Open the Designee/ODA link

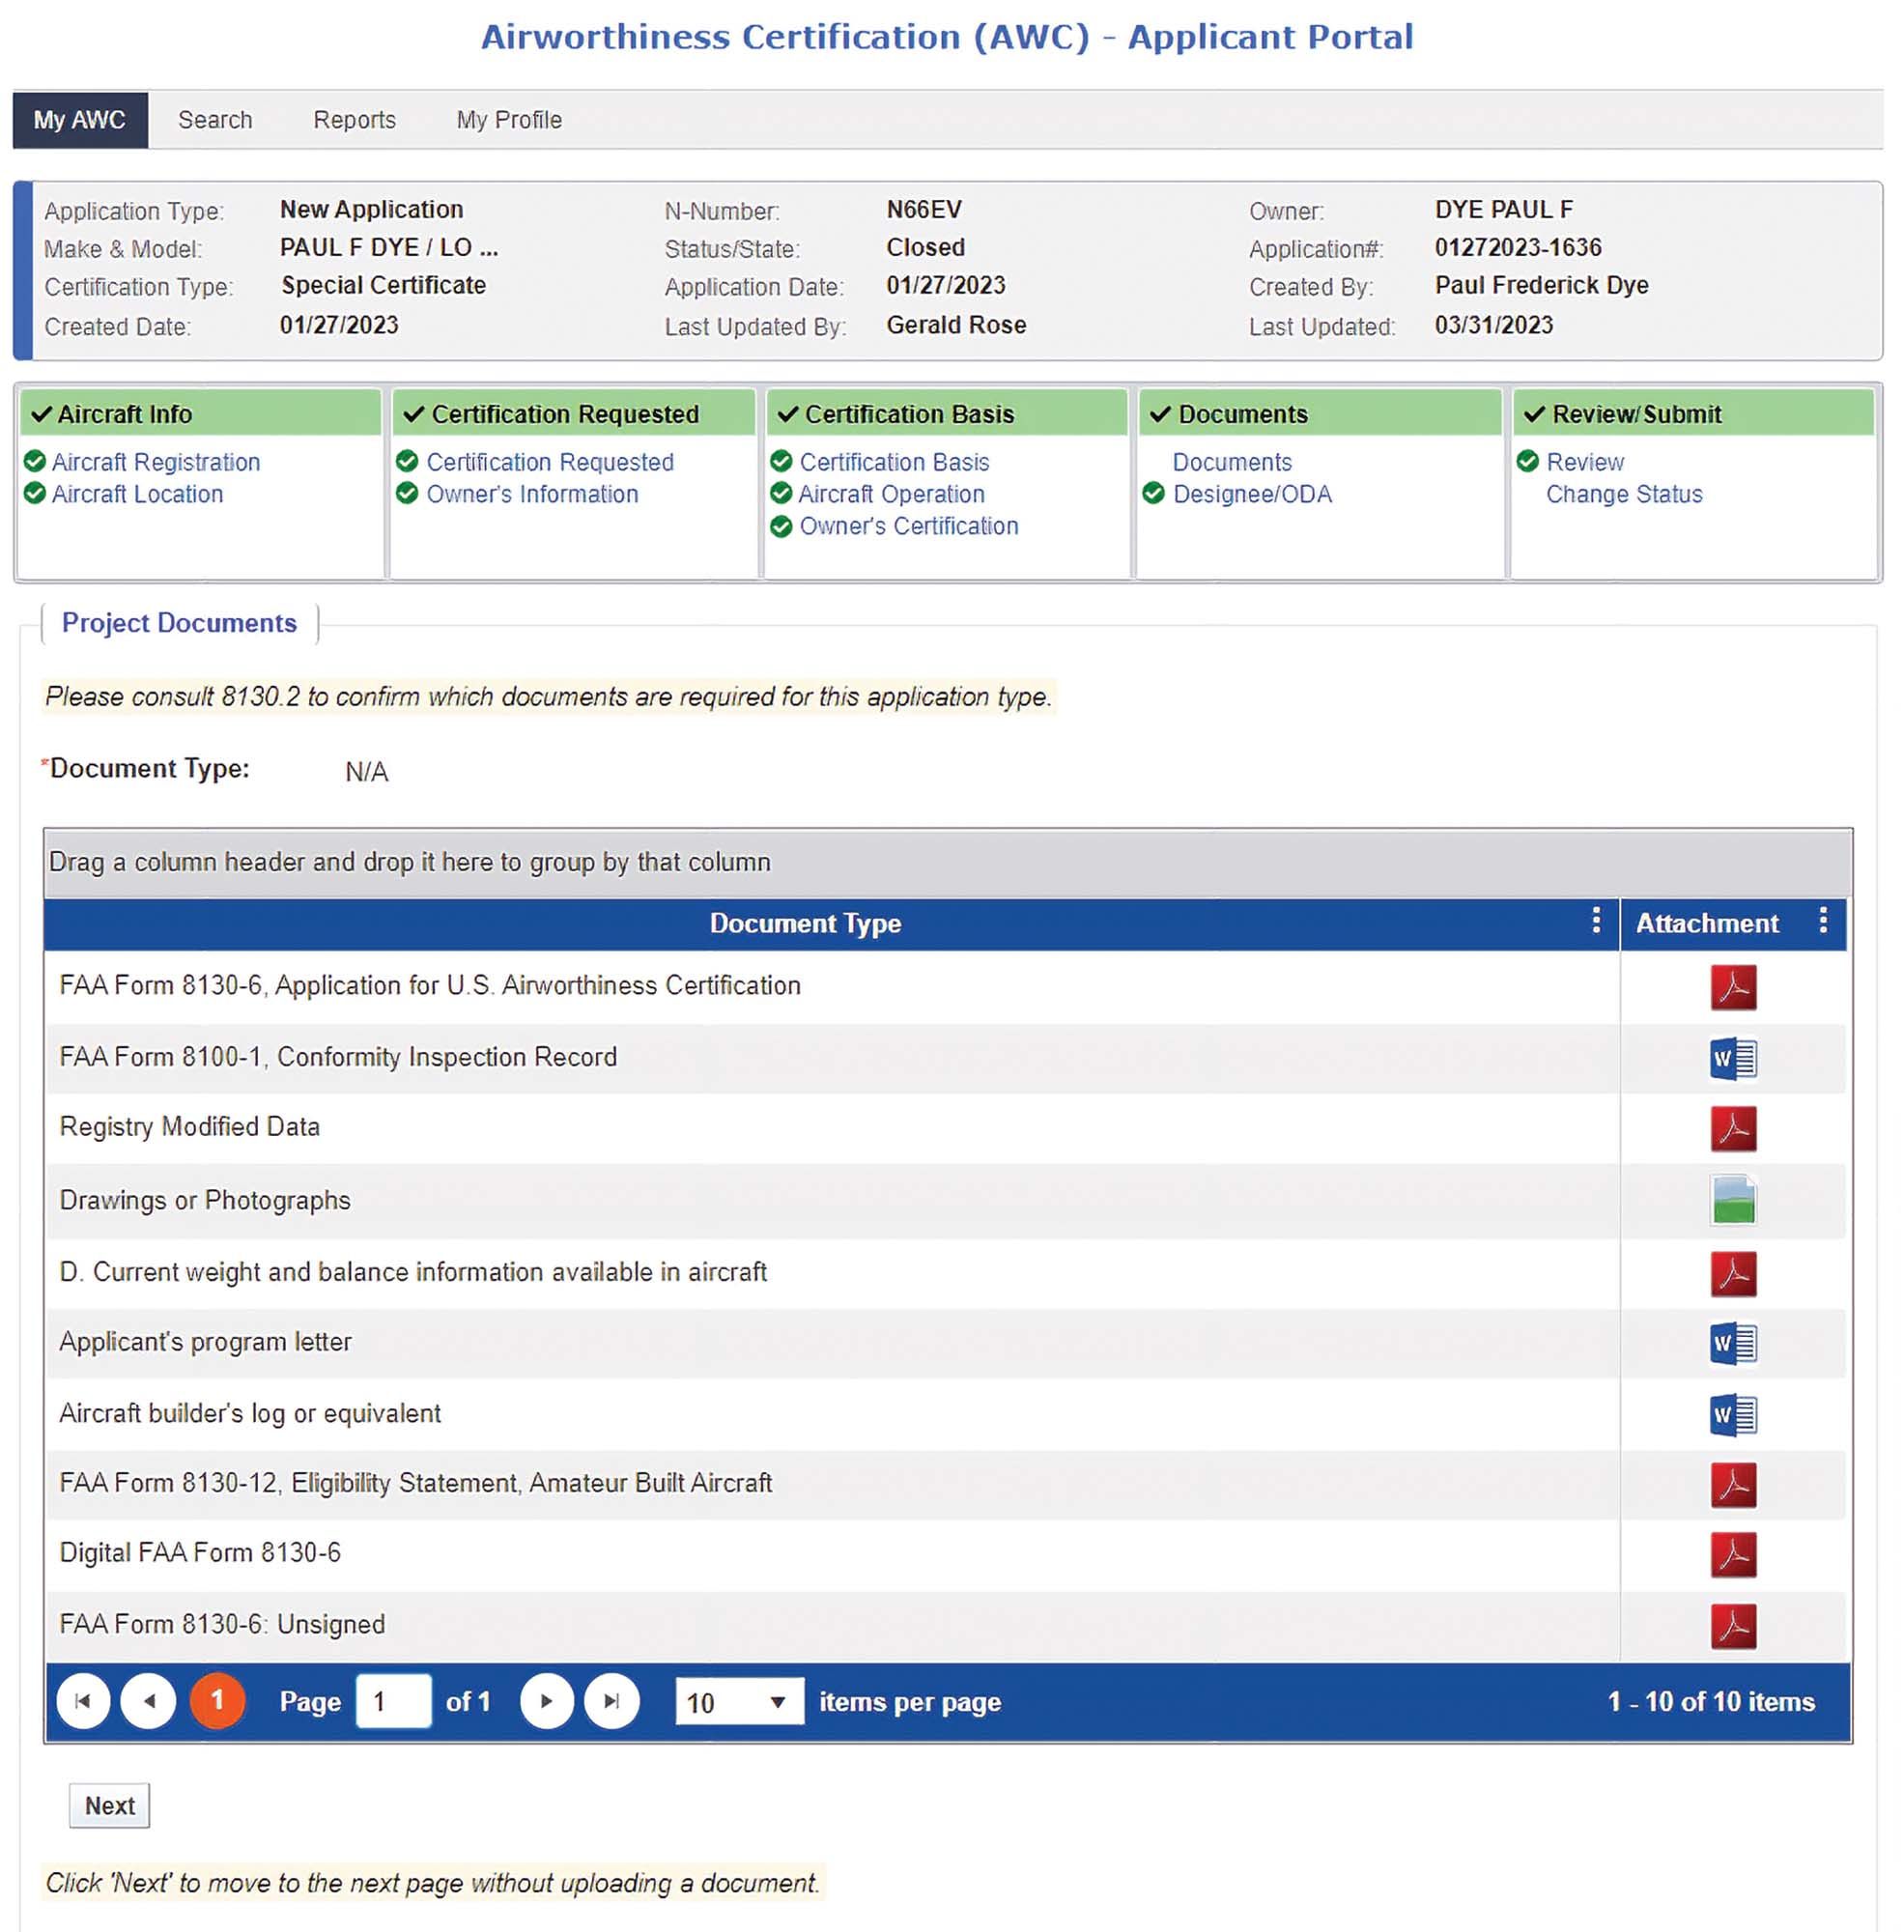coord(1252,494)
